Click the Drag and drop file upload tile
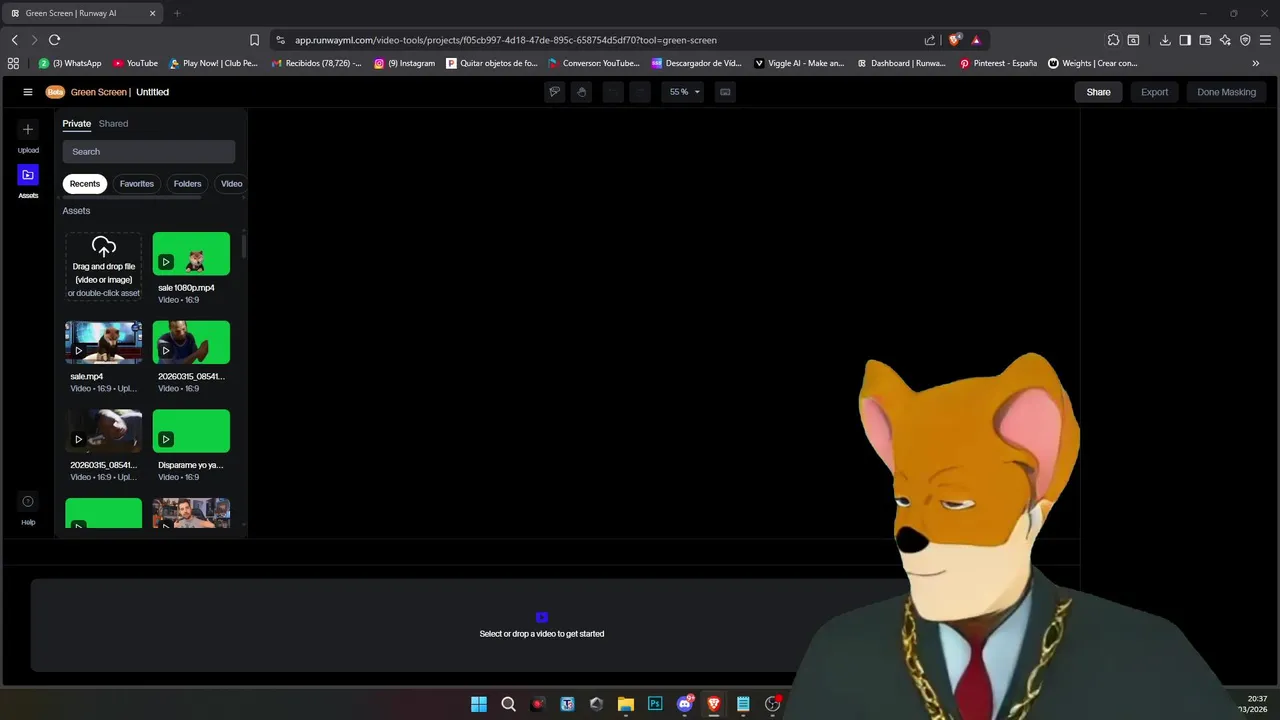Image resolution: width=1280 pixels, height=720 pixels. click(104, 267)
